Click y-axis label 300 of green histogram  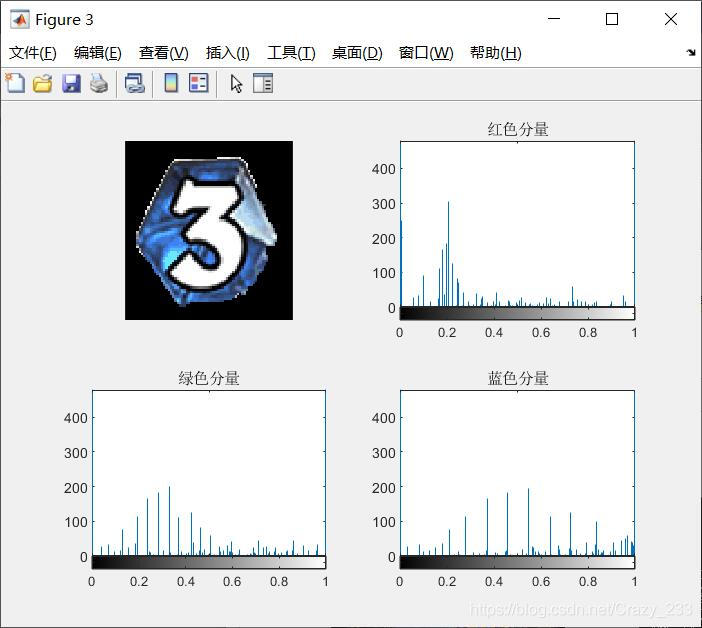(76, 453)
